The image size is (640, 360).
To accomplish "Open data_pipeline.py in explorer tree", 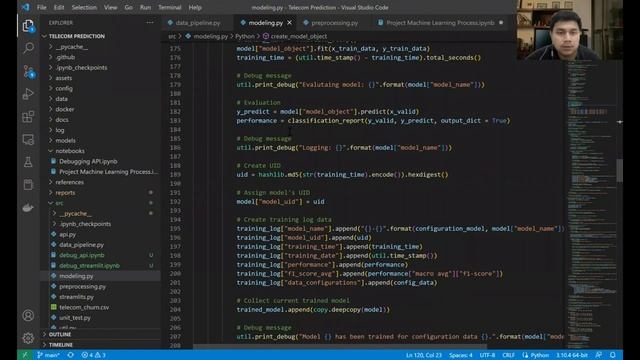I will [x=82, y=245].
